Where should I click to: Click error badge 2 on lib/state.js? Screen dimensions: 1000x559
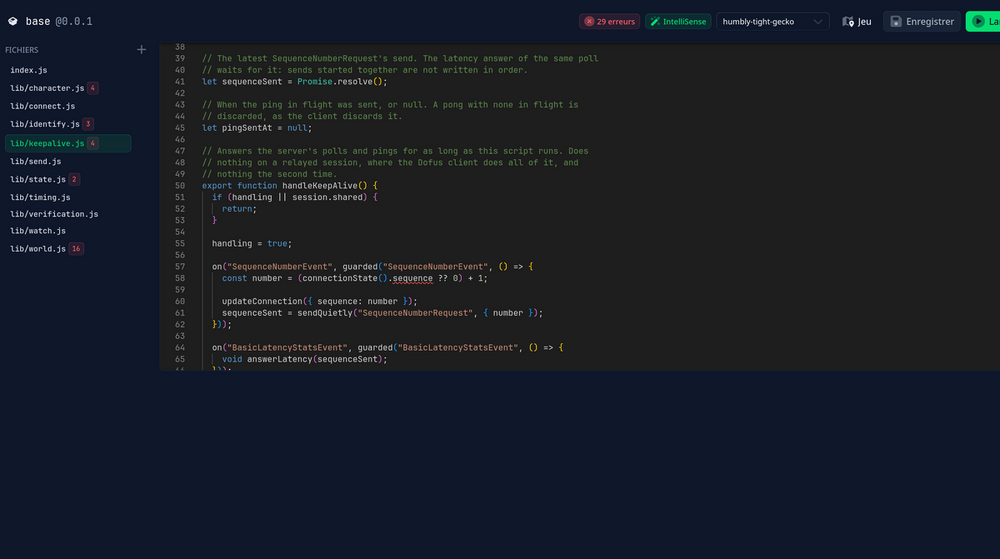point(74,179)
